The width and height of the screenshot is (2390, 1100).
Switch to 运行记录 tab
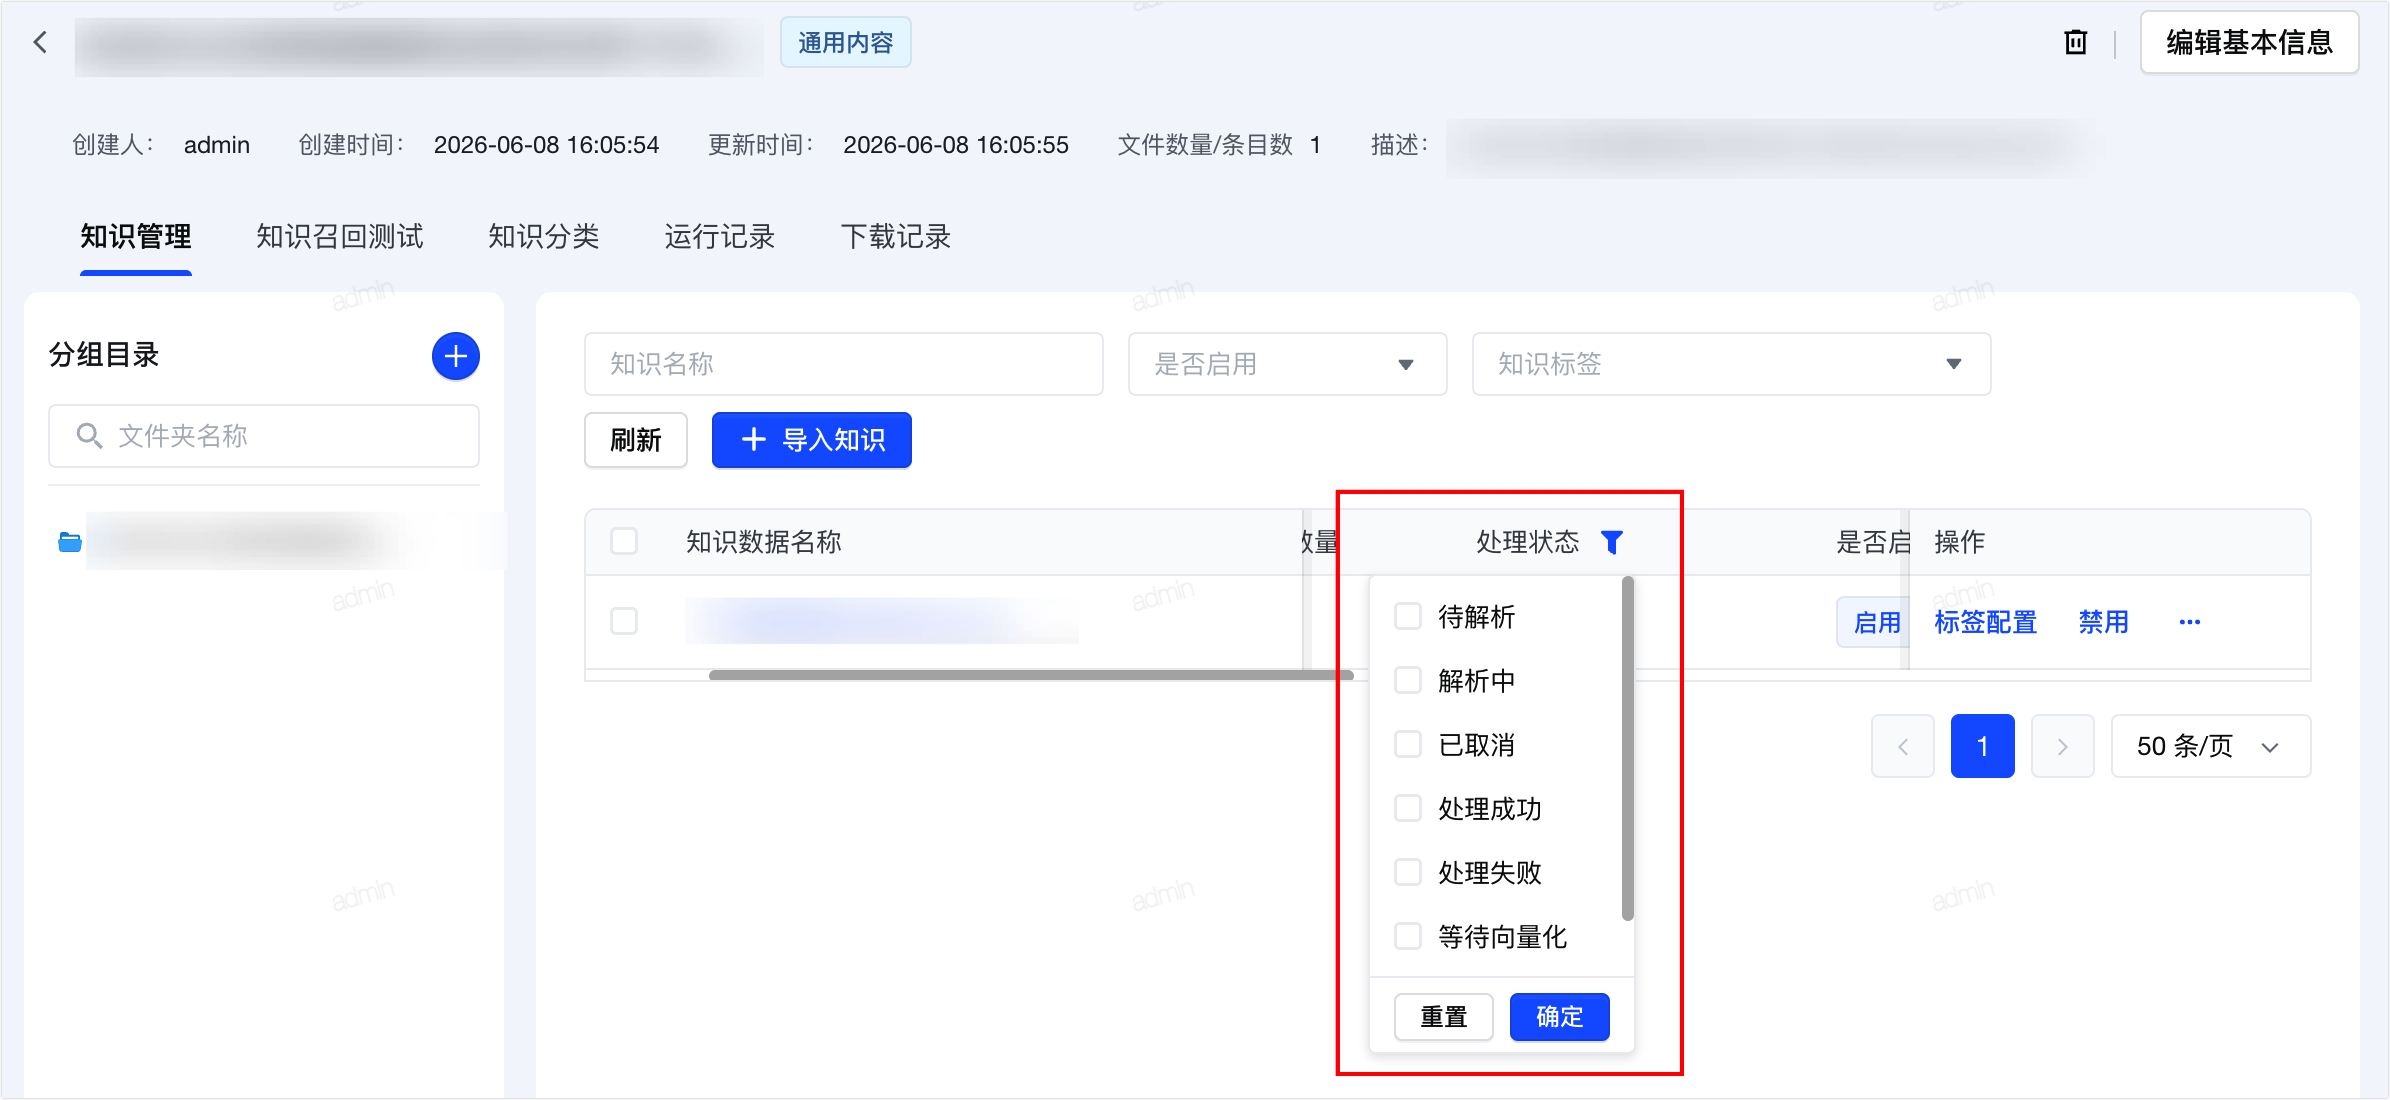click(720, 237)
